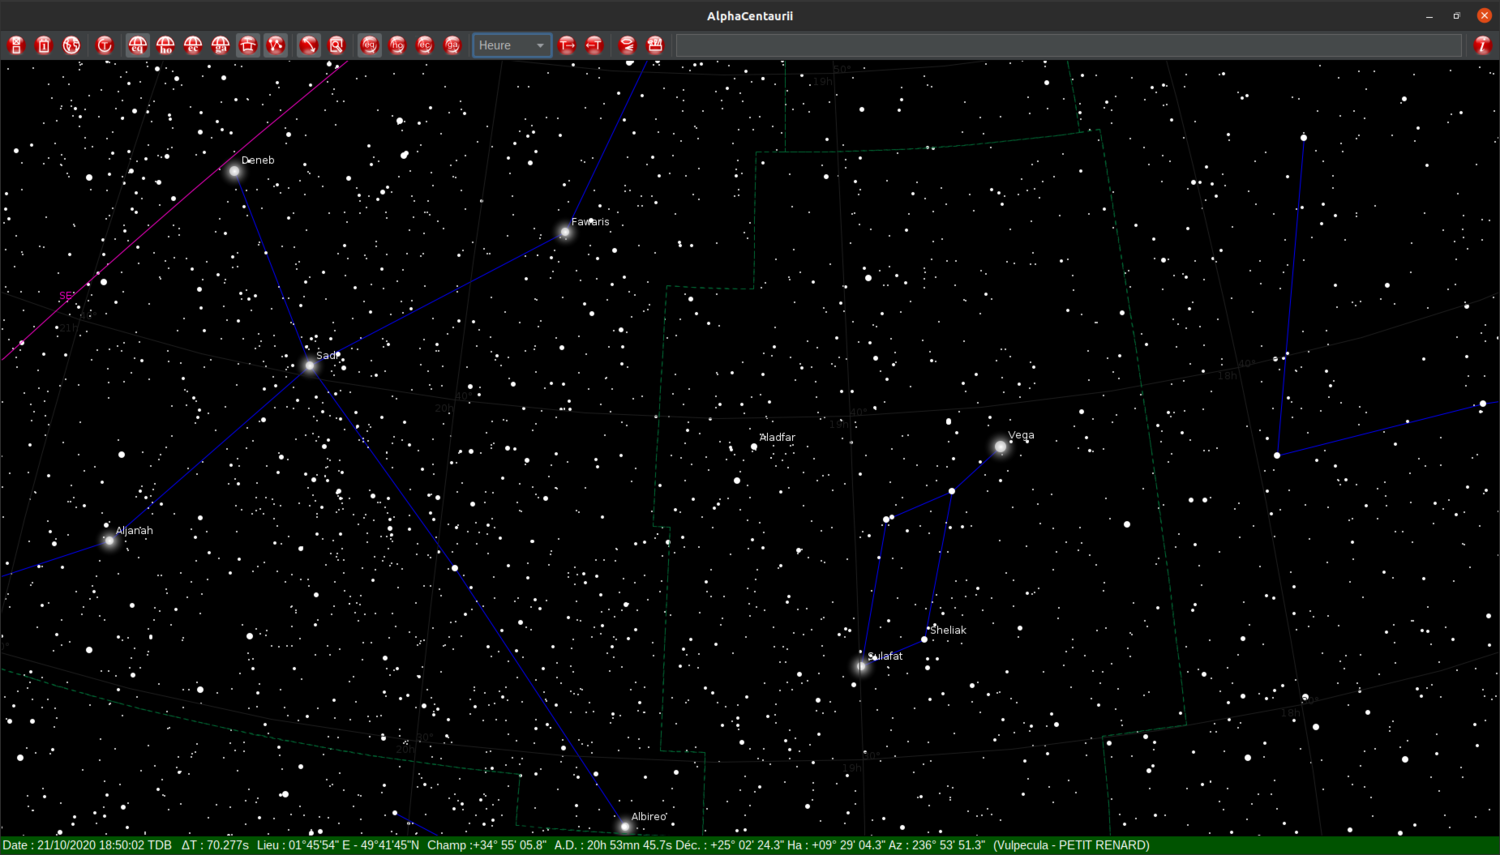
Task: Switch chart to horizontal coordinates
Action: pyautogui.click(x=165, y=45)
